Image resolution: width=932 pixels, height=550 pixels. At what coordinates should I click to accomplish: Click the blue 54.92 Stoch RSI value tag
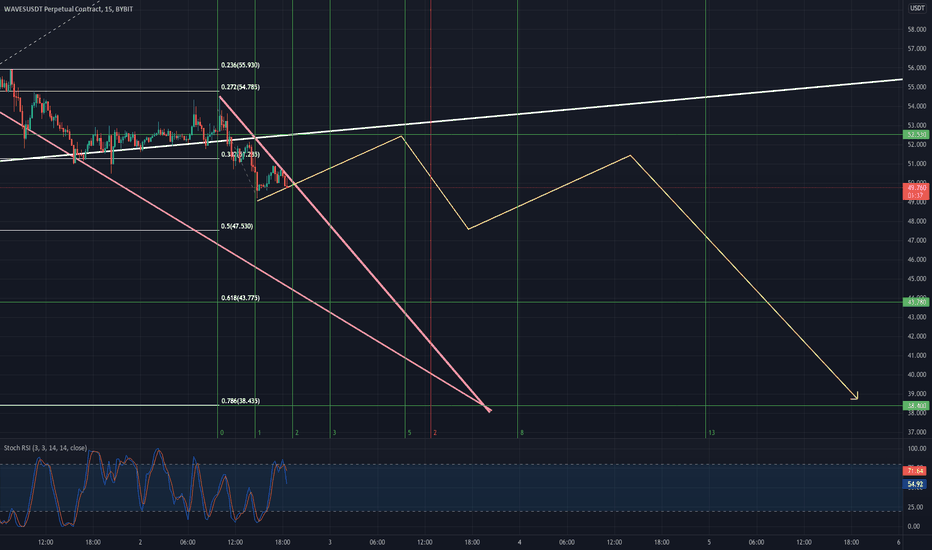click(x=915, y=485)
